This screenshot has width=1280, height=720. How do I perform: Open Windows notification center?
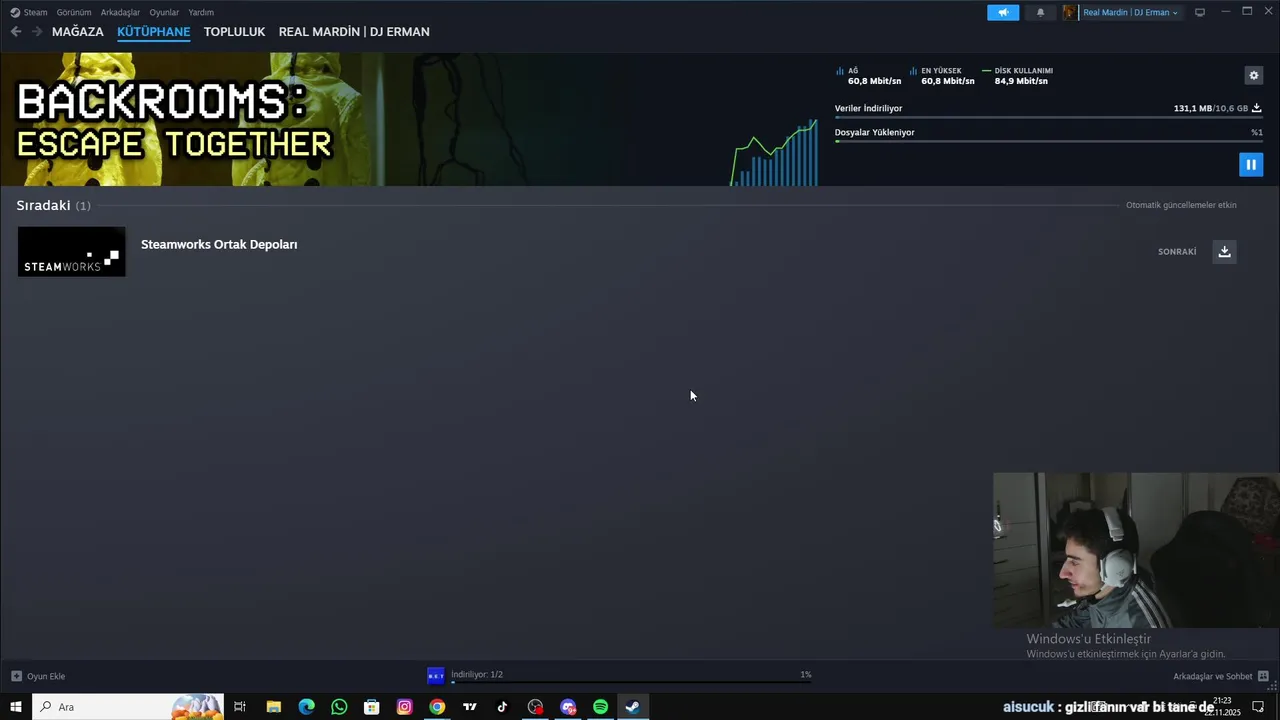(1259, 707)
